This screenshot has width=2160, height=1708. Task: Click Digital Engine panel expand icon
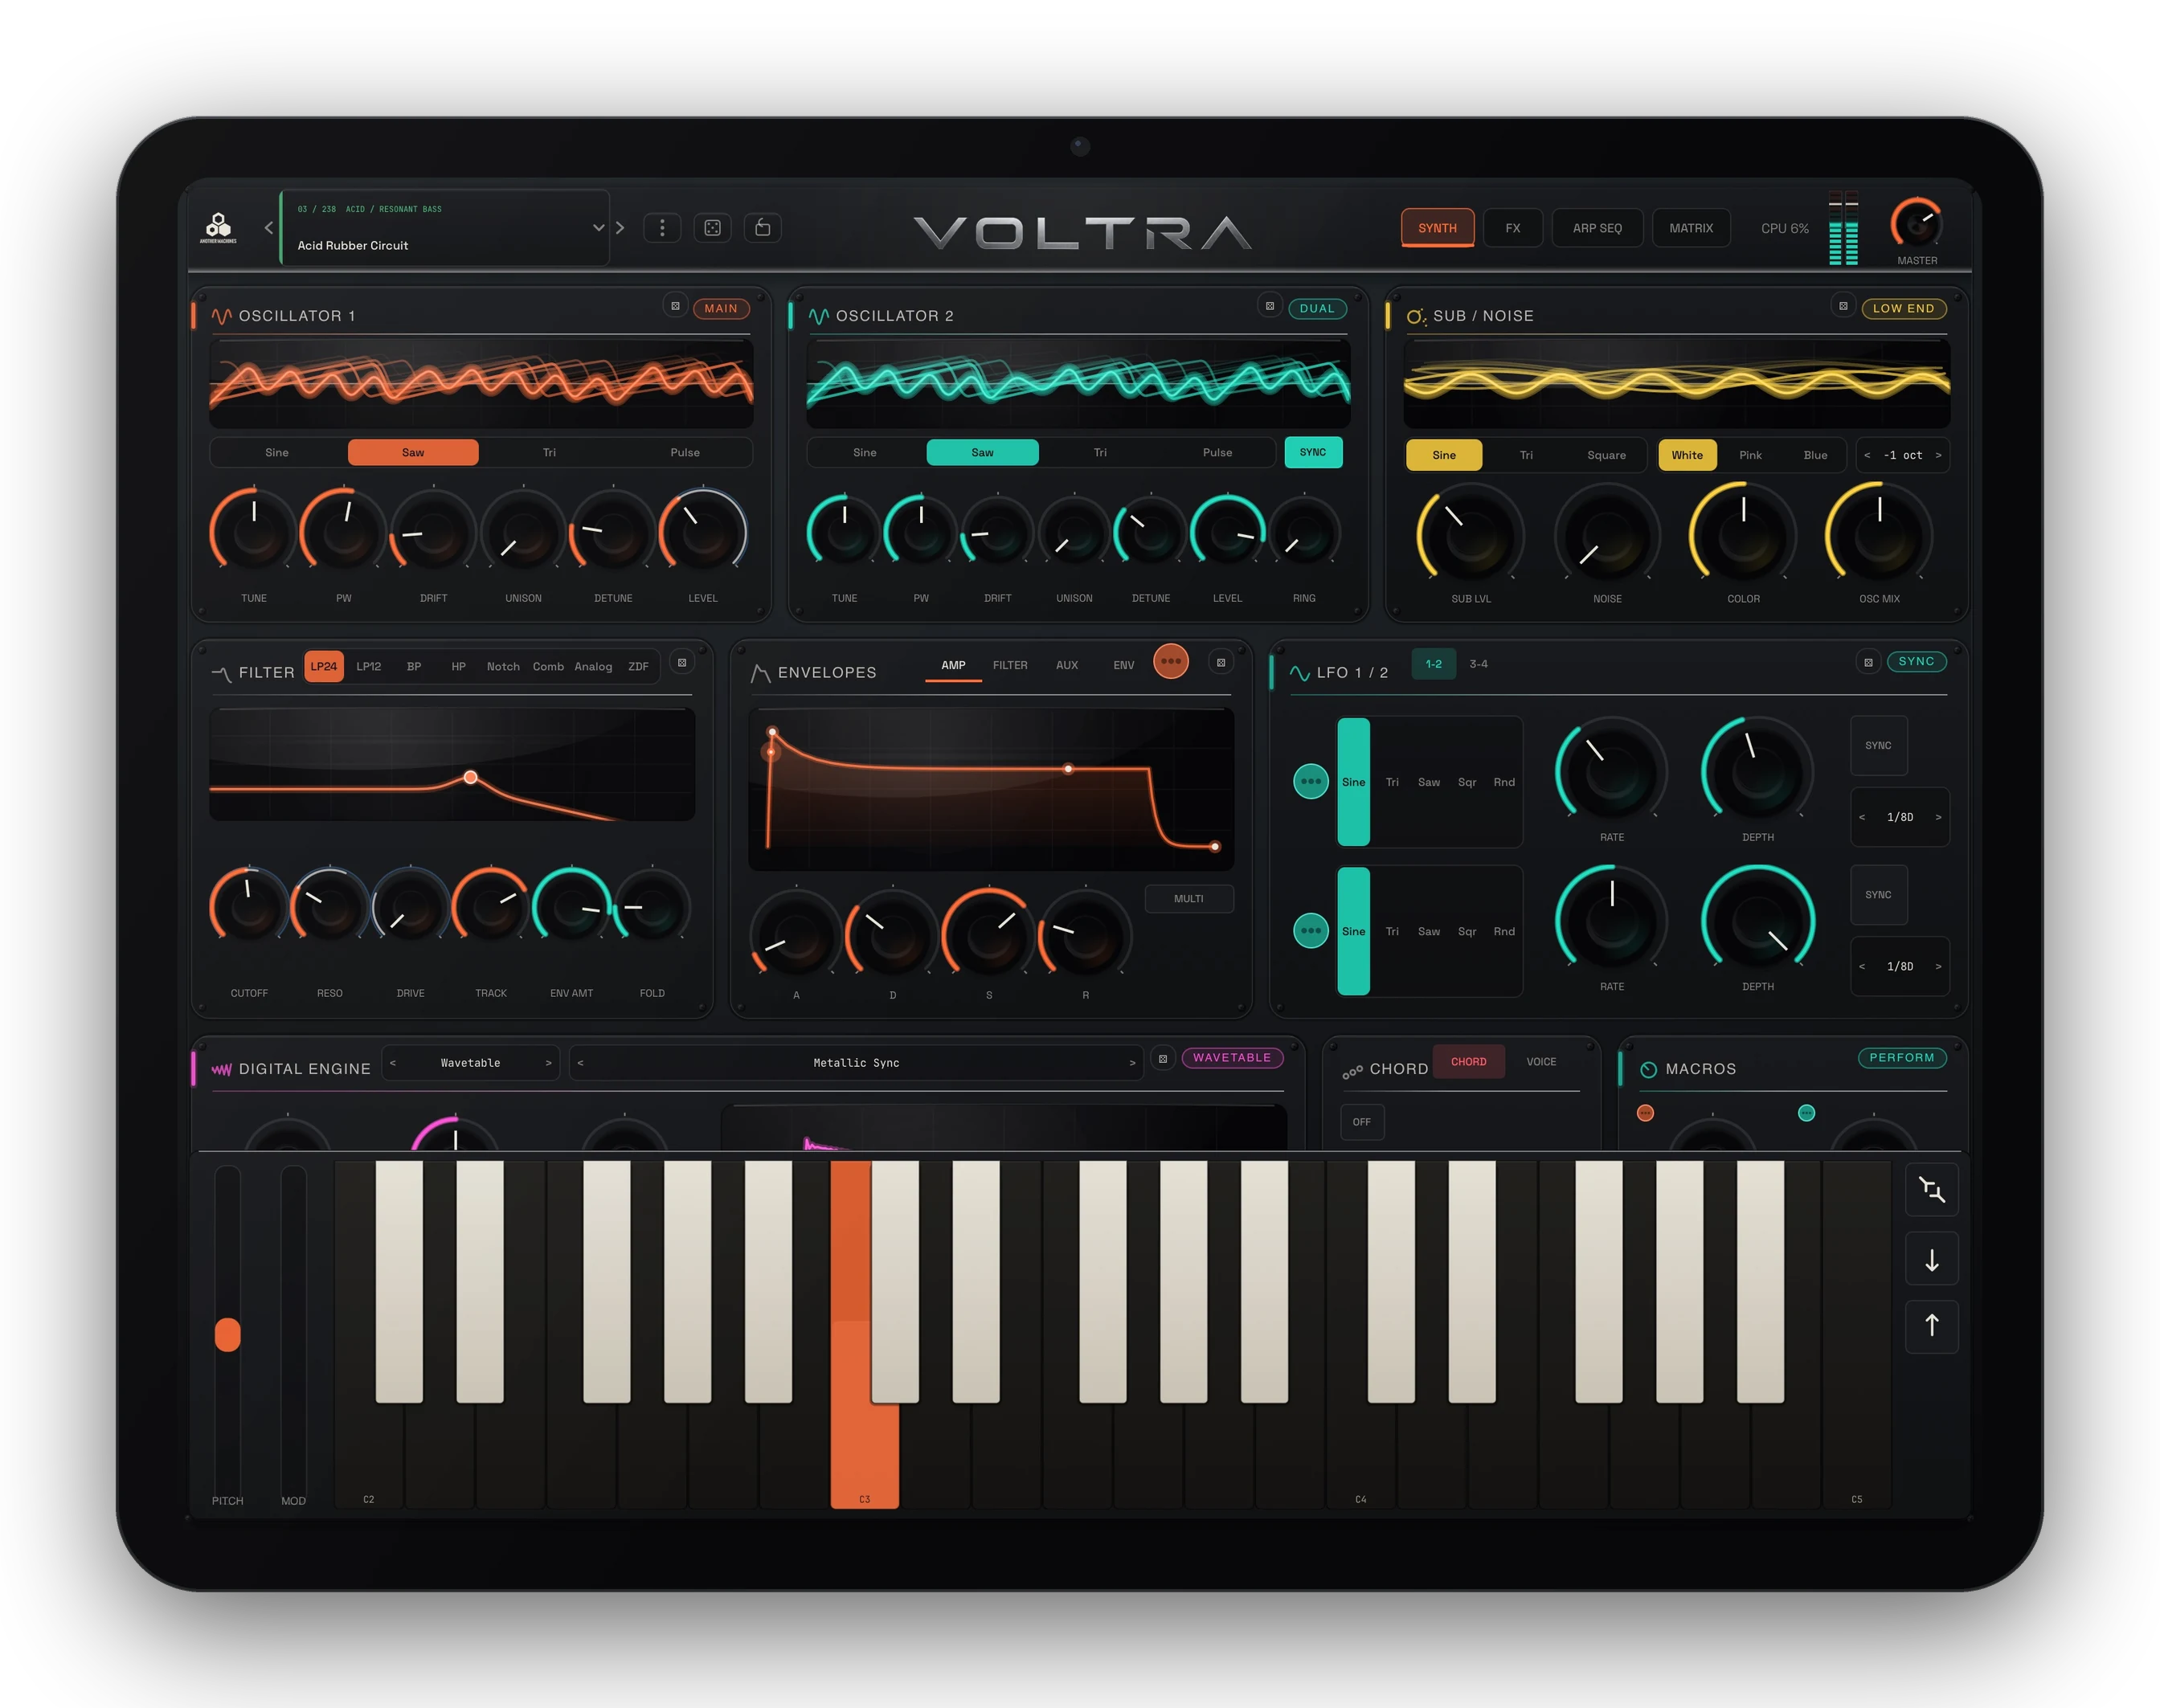click(1163, 1058)
